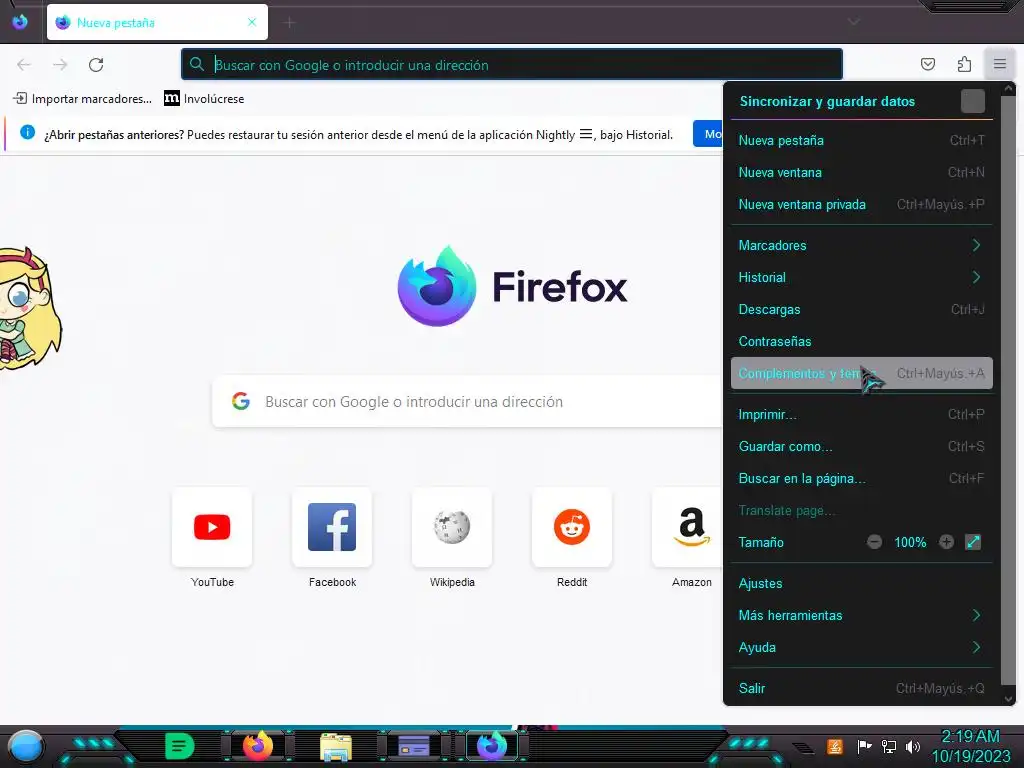This screenshot has height=768, width=1024.
Task: Click the new tab page Google search box
Action: (467, 402)
